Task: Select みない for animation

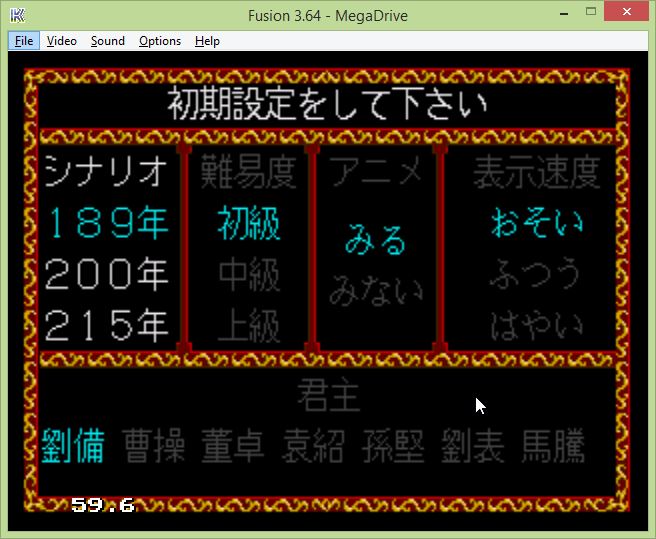Action: [375, 290]
